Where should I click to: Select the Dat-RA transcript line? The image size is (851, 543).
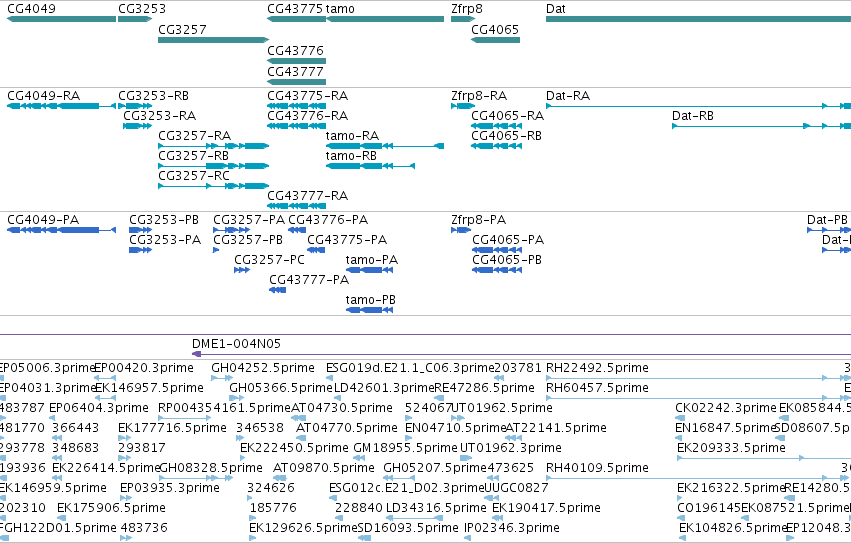tap(698, 106)
